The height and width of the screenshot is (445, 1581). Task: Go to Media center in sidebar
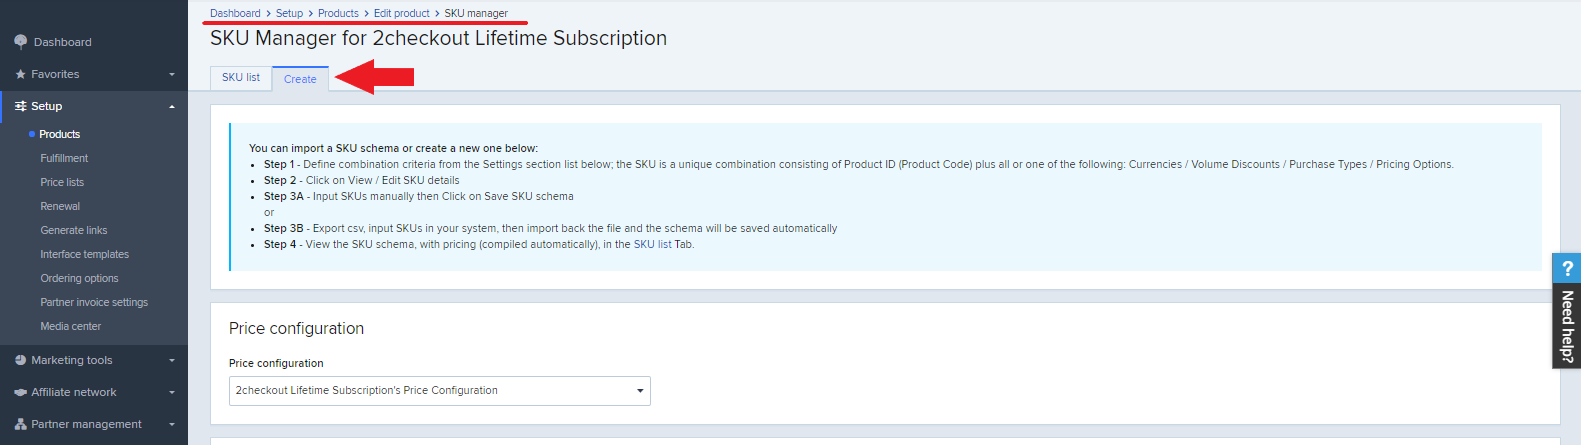[x=71, y=326]
